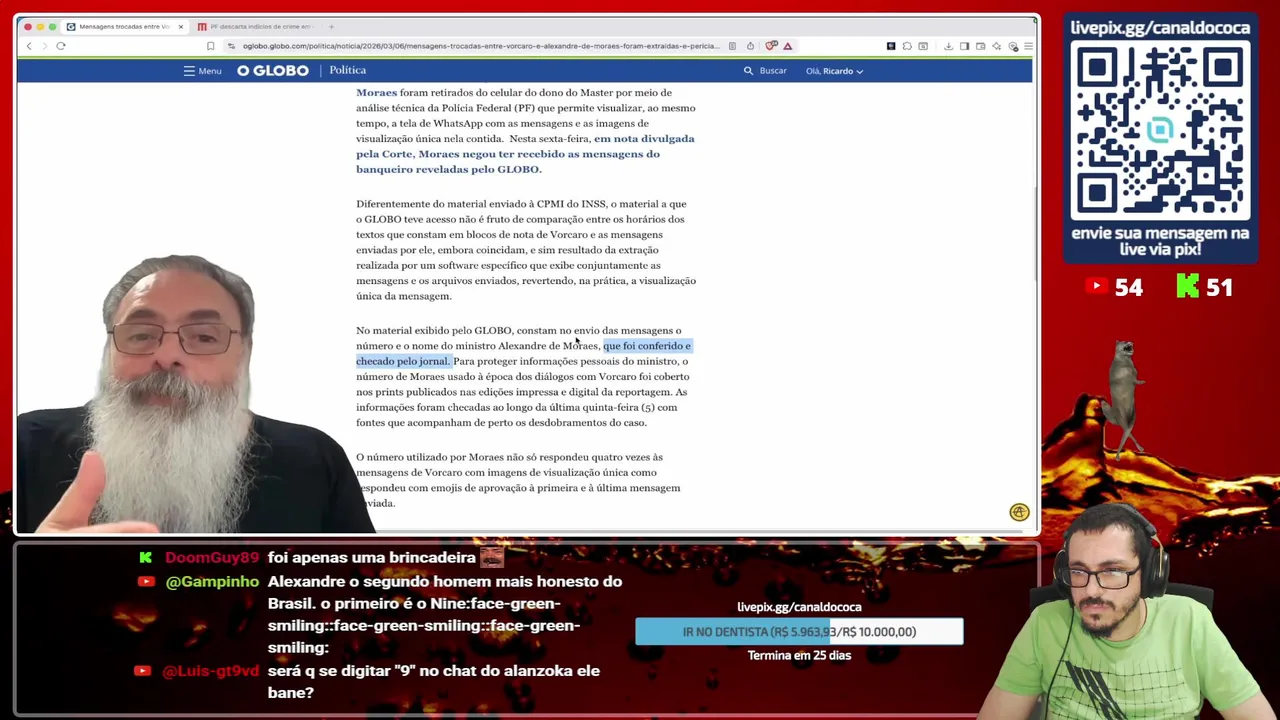This screenshot has height=720, width=1280.
Task: Open the Brave Rewards triangle icon
Action: tap(788, 46)
